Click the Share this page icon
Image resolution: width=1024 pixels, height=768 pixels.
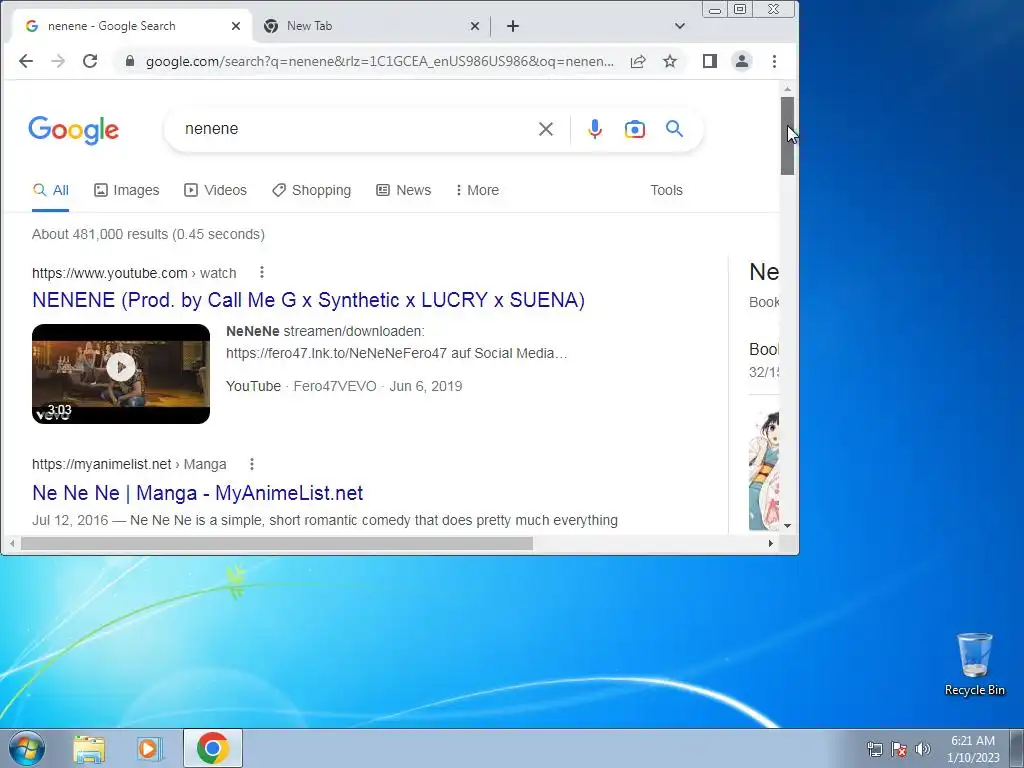638,61
